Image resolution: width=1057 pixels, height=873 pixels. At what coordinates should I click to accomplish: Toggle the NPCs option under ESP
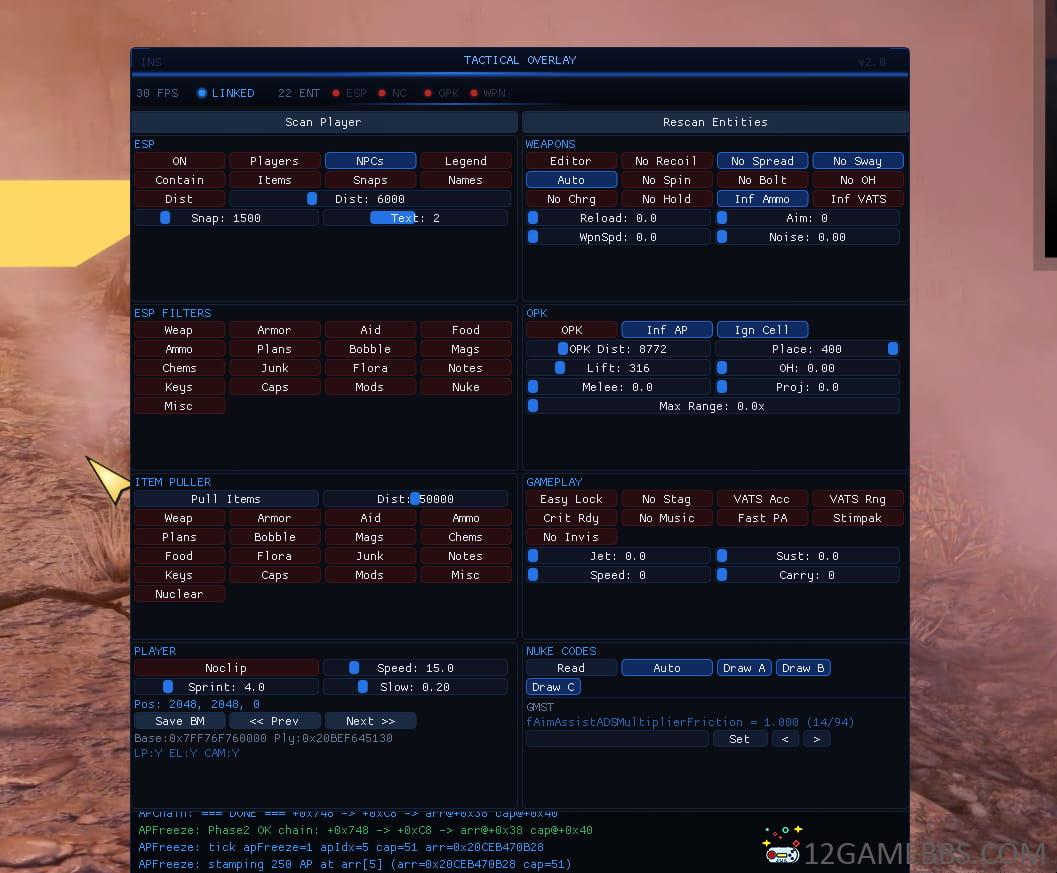pyautogui.click(x=370, y=161)
